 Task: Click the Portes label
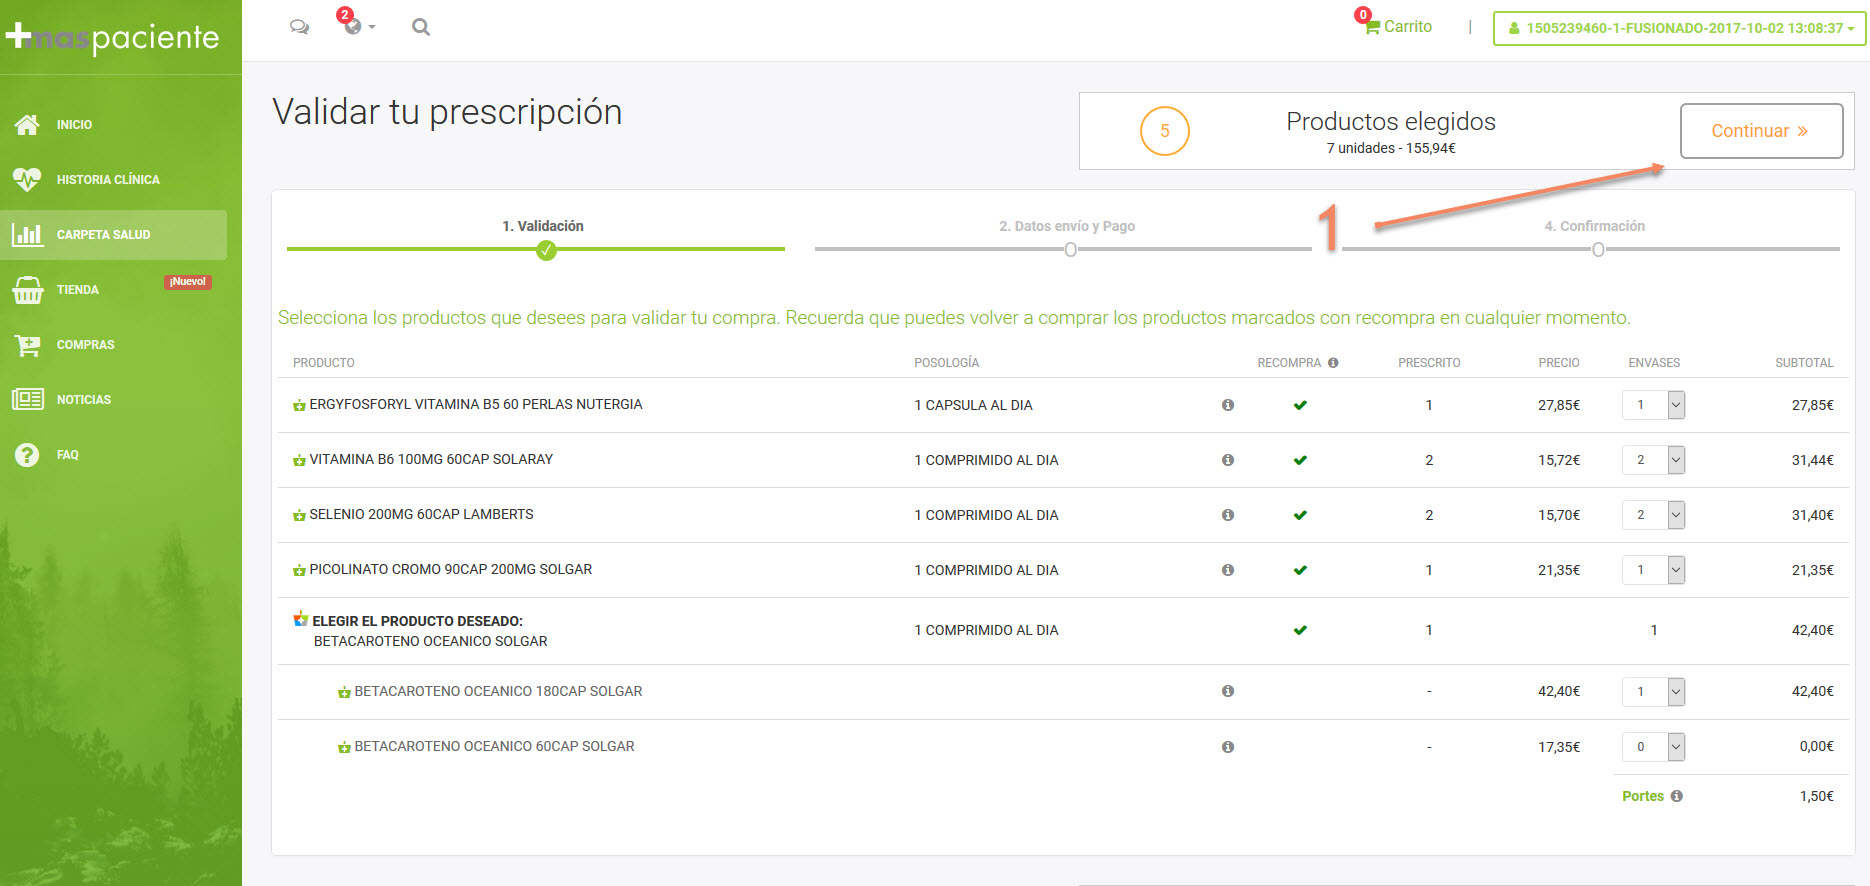coord(1643,796)
